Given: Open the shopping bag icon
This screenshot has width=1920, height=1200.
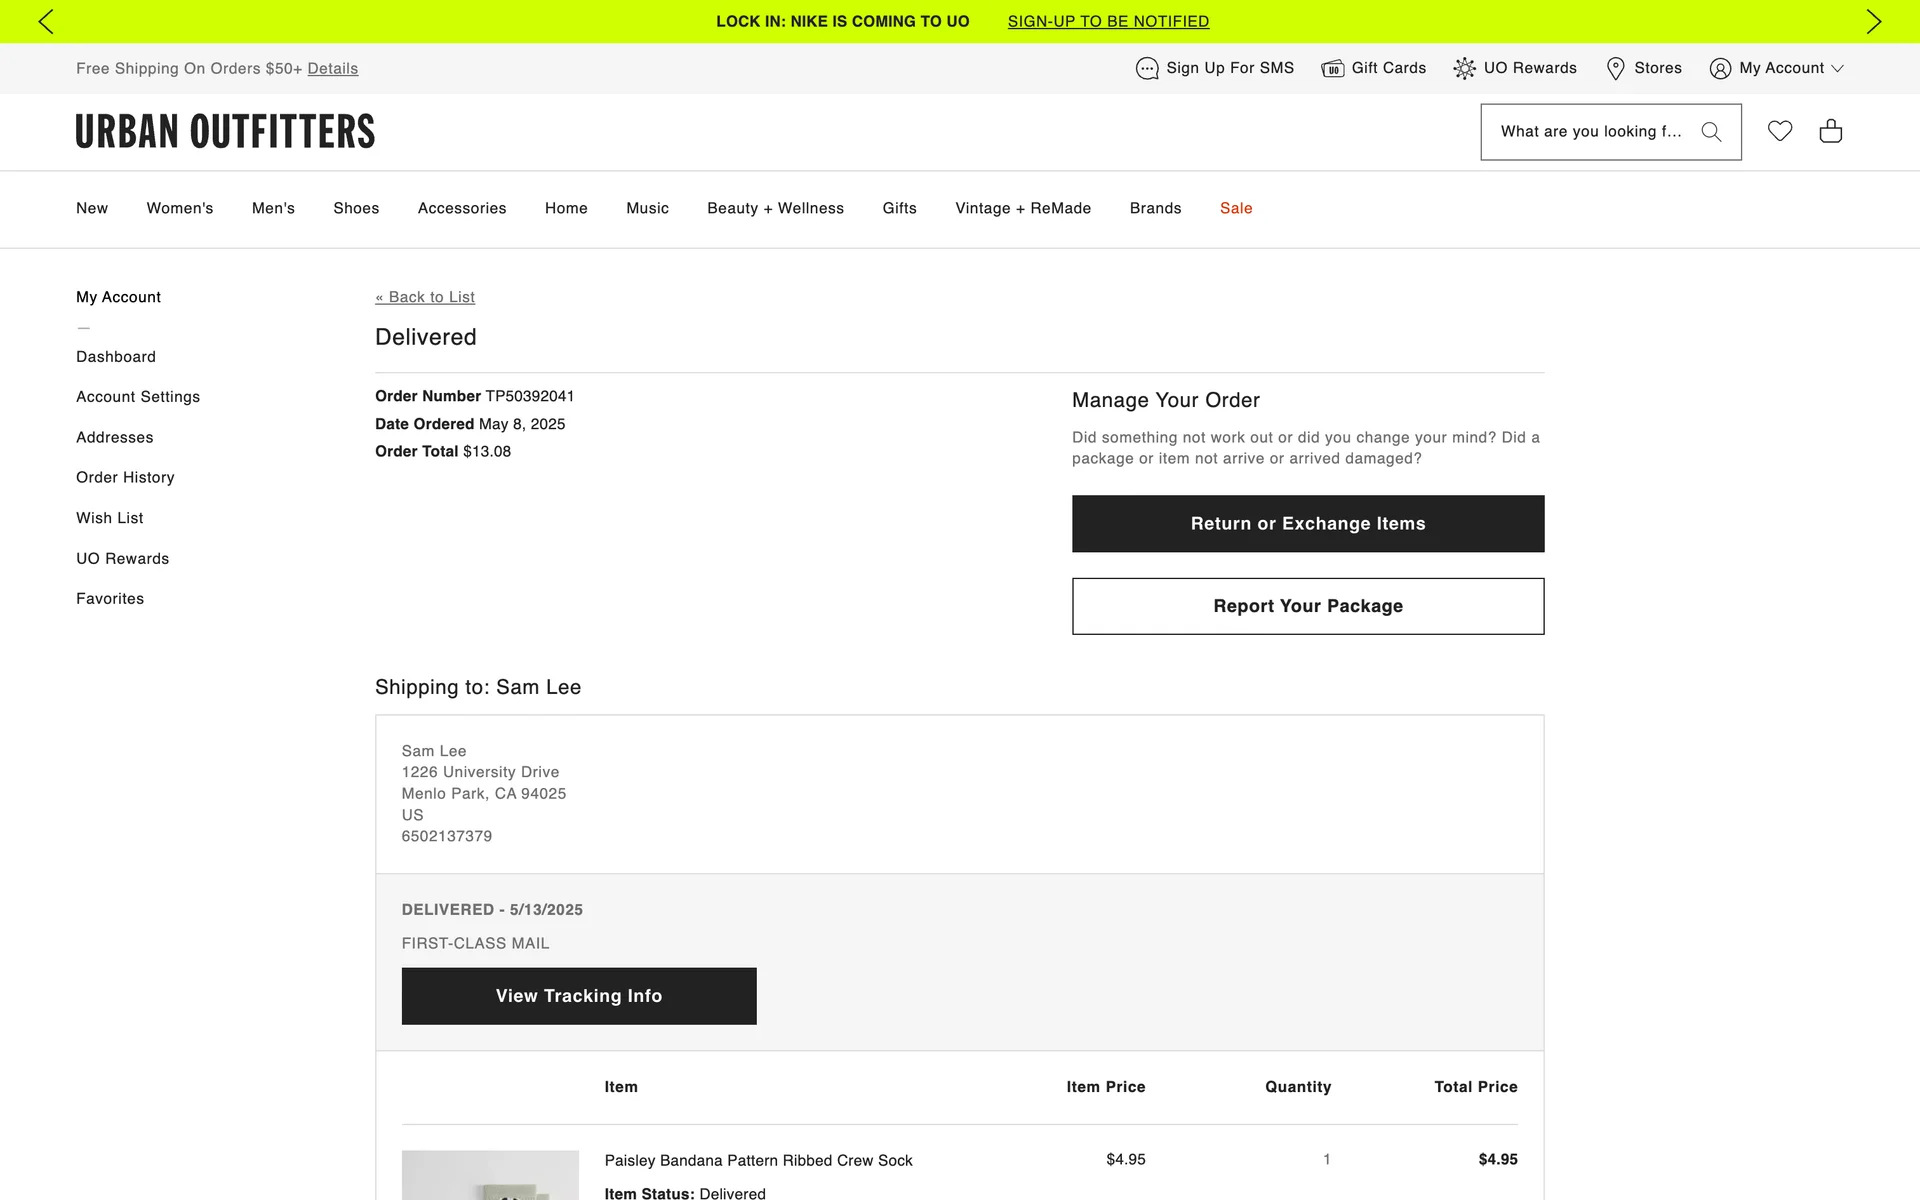Looking at the screenshot, I should coord(1831,131).
